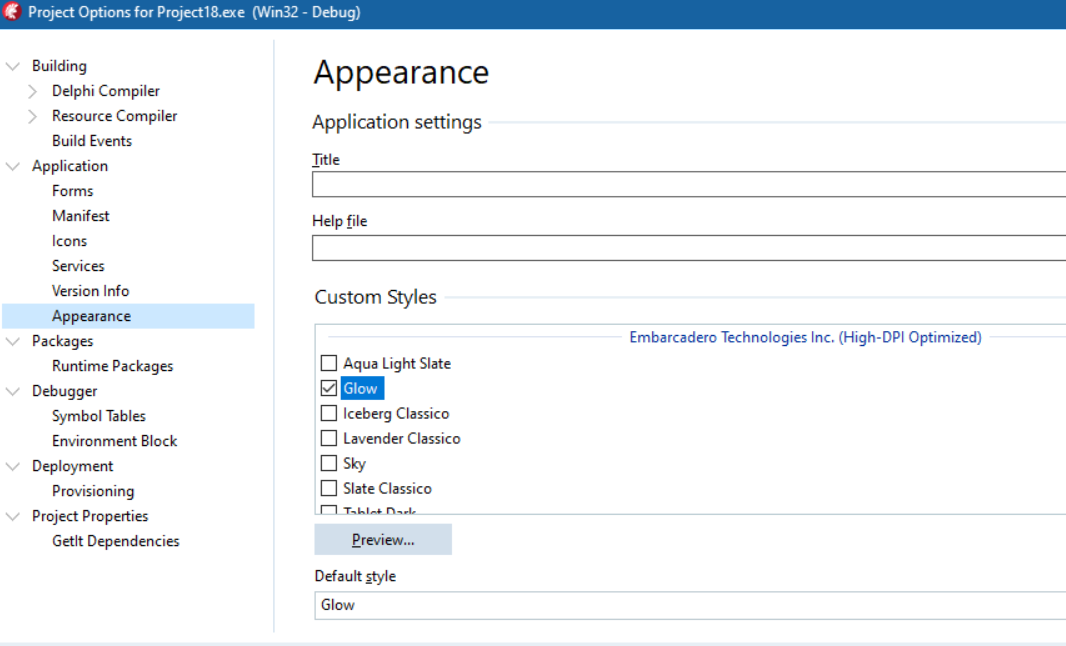This screenshot has height=646, width=1066.
Task: Collapse the Project Properties tree node
Action: click(x=12, y=516)
